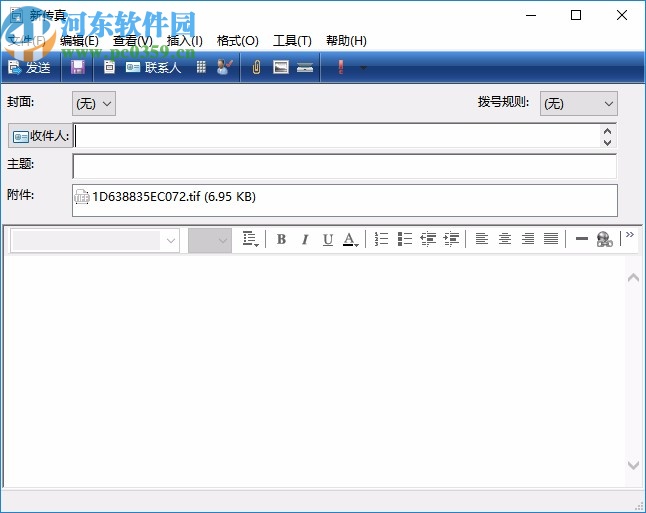Insert a hyperlink with the globe icon

(x=604, y=239)
